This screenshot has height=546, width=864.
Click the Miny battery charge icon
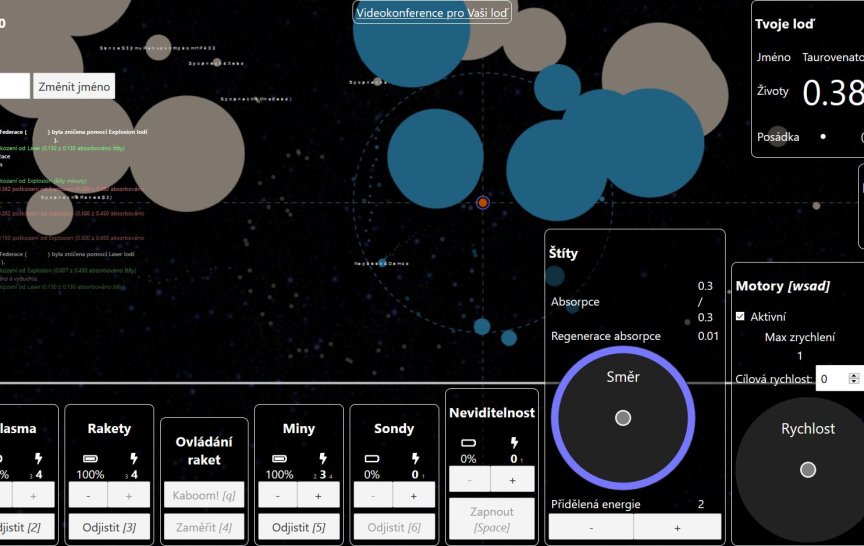coord(279,459)
